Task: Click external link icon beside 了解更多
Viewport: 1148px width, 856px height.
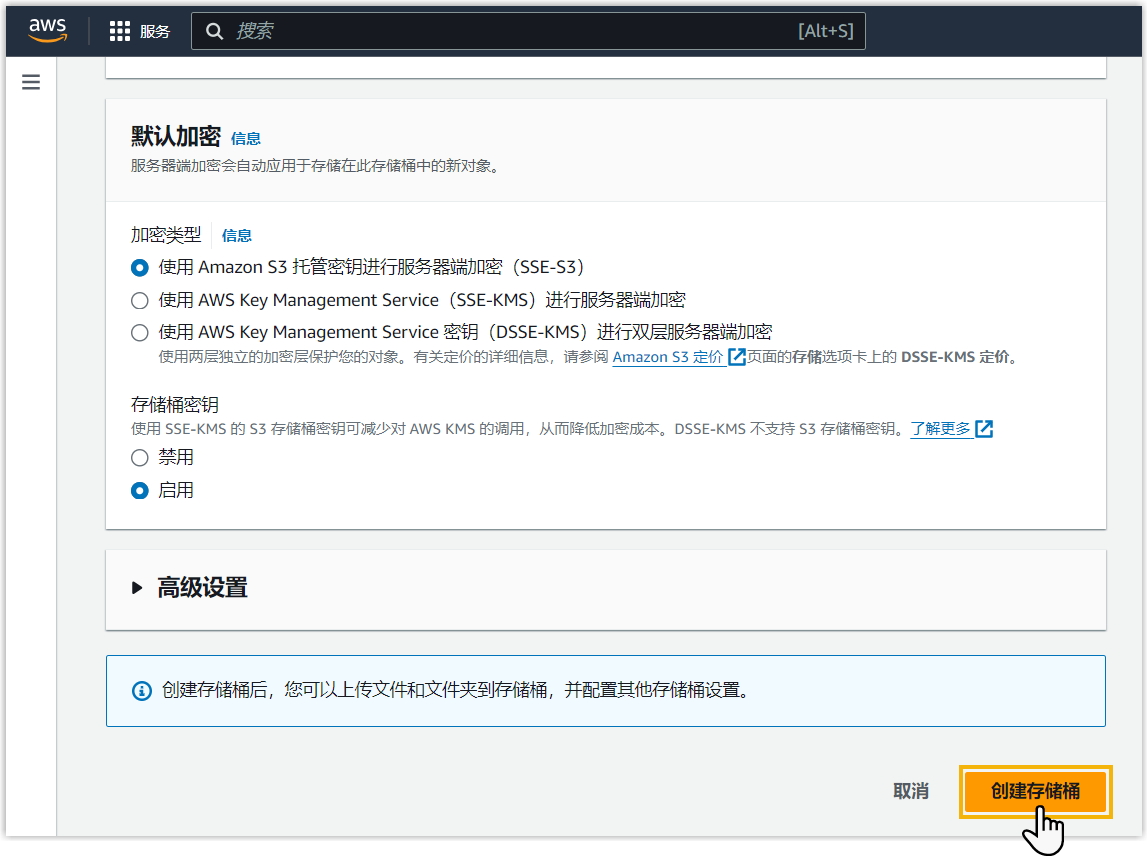Action: pyautogui.click(x=984, y=429)
